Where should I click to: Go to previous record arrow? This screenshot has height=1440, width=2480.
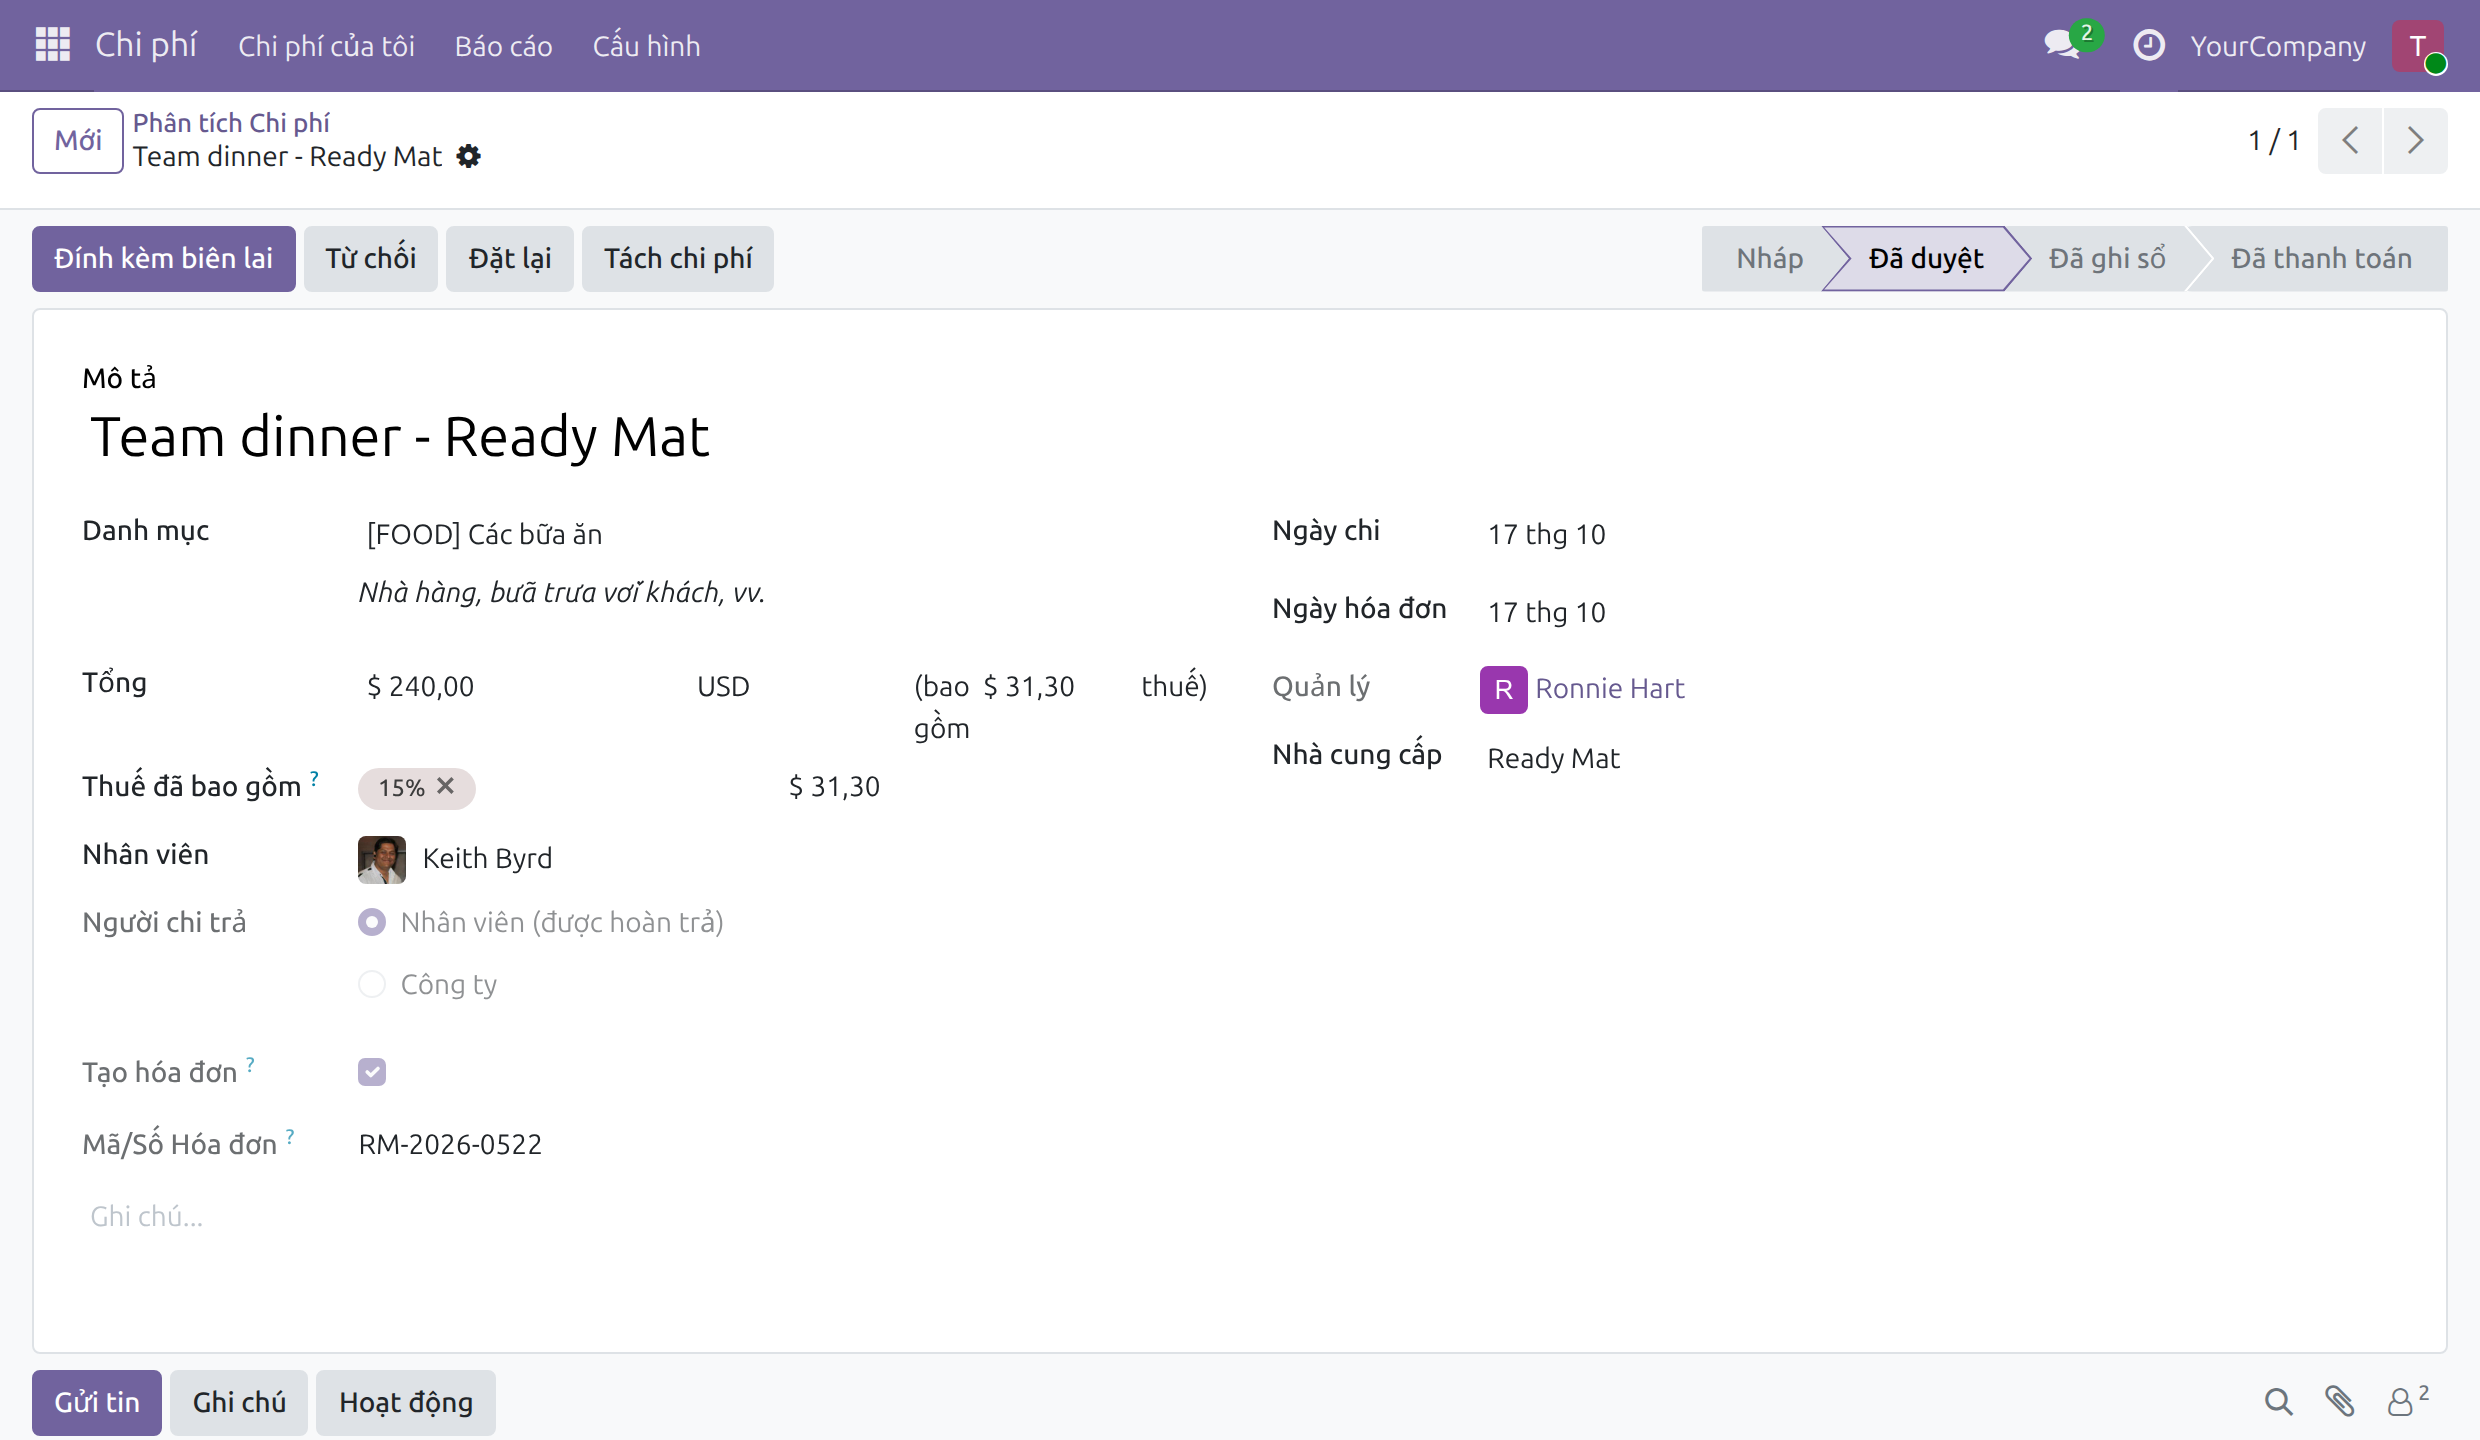coord(2350,140)
